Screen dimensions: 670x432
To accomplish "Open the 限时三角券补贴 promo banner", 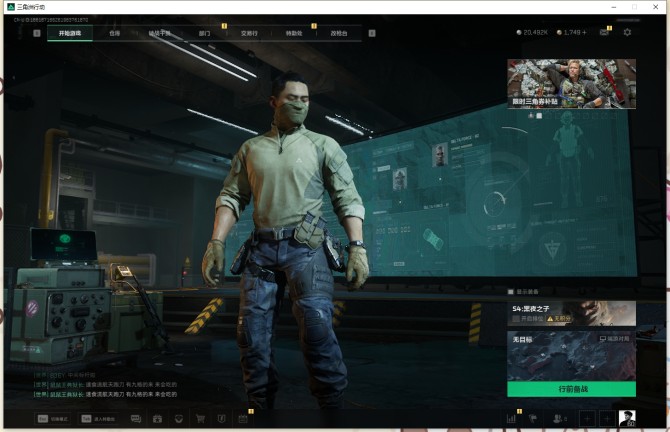I will click(x=572, y=84).
